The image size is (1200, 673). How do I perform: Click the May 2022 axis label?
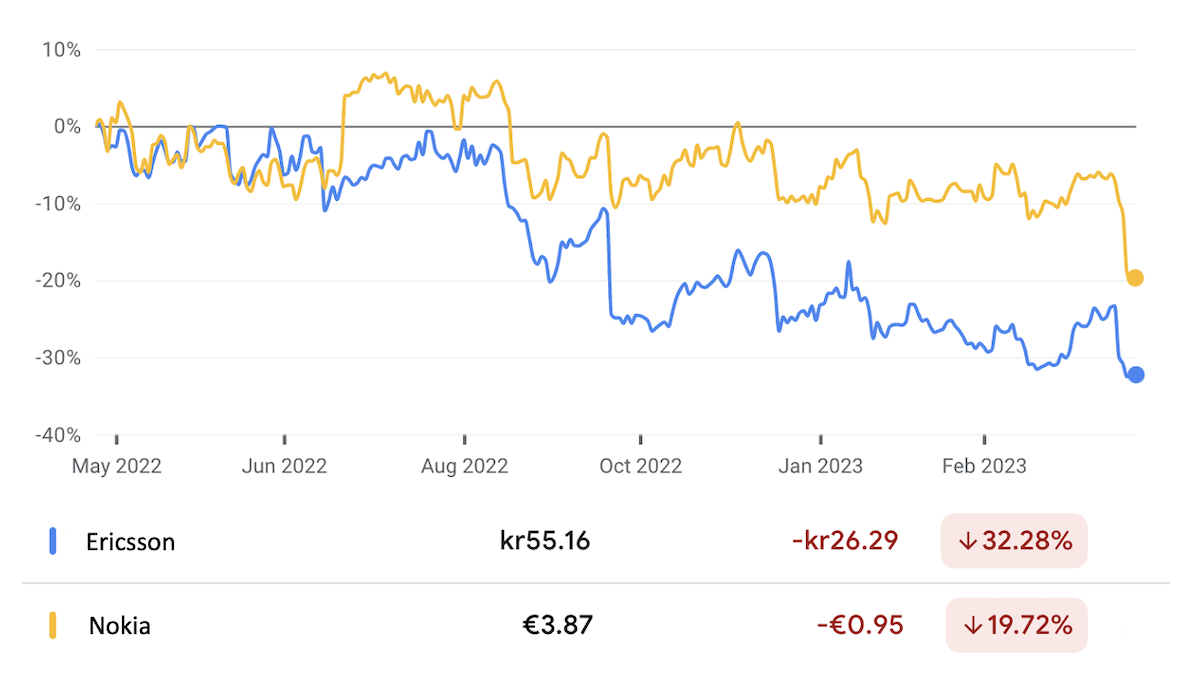click(116, 466)
